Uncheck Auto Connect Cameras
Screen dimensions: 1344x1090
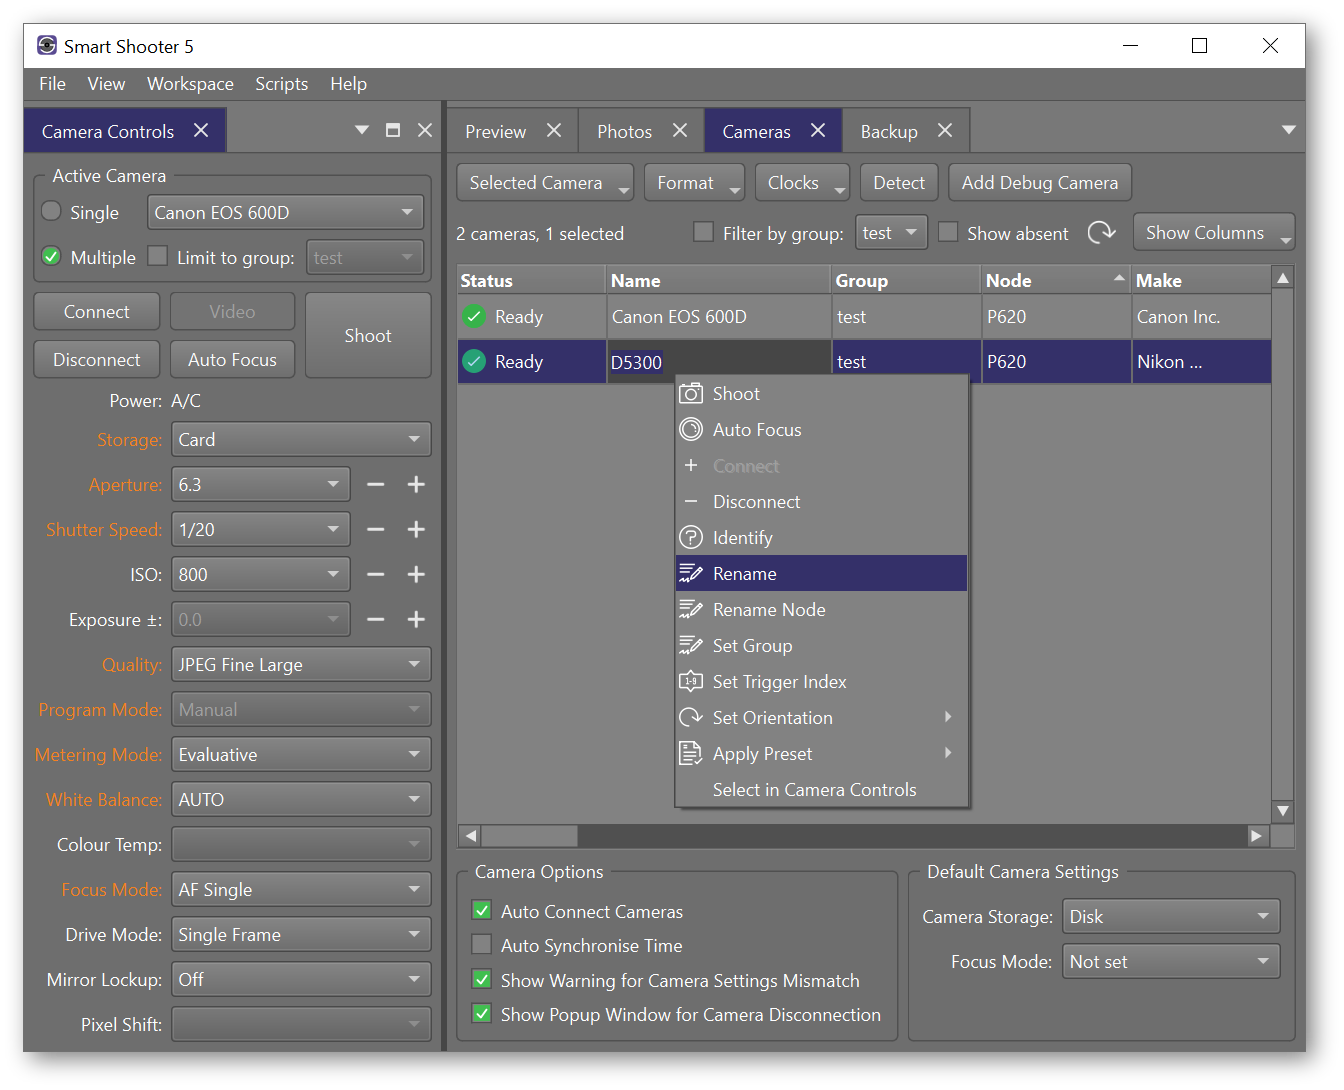point(482,911)
